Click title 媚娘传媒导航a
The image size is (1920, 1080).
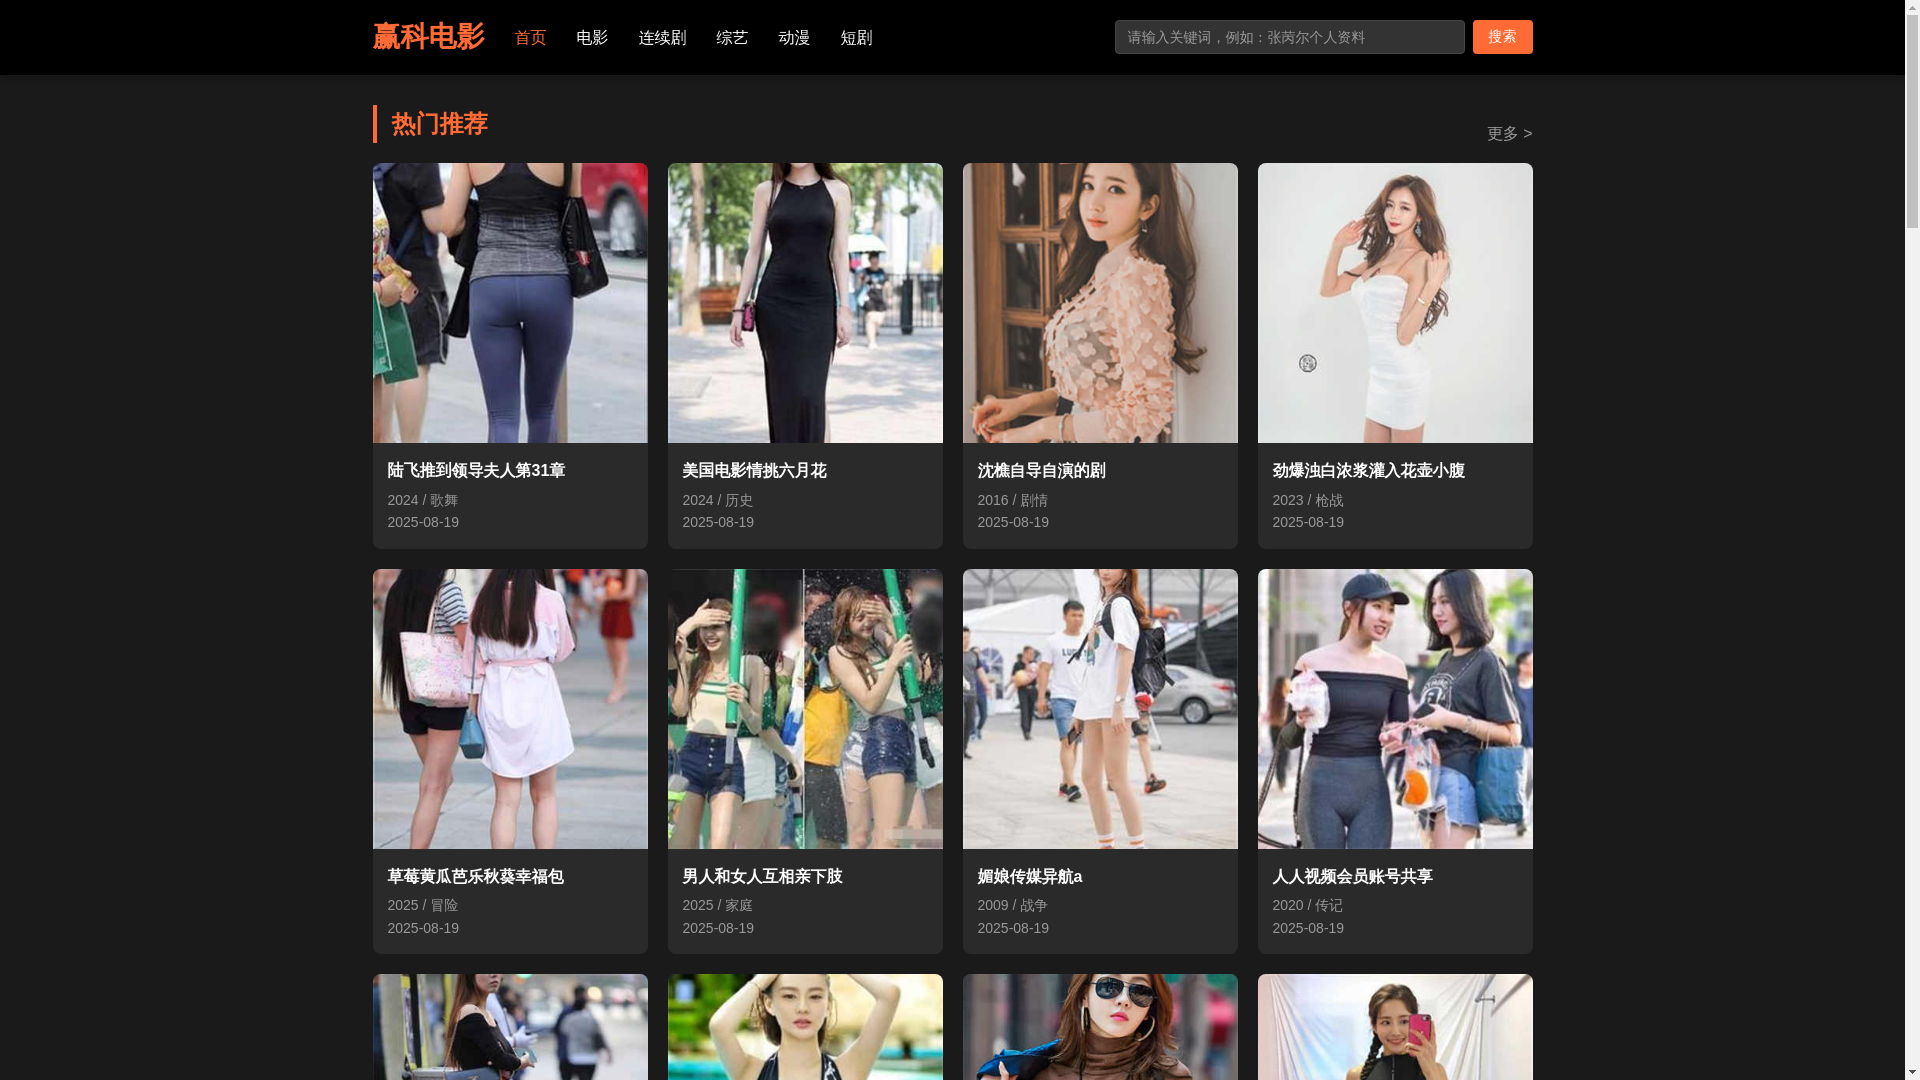[x=1030, y=877]
